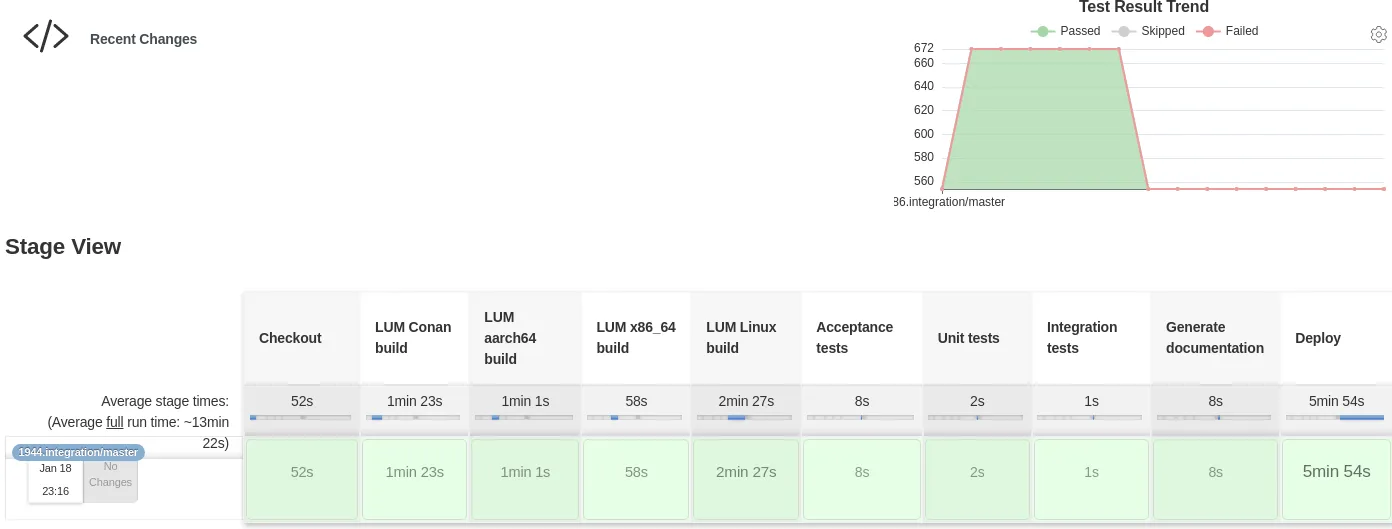Image resolution: width=1392 pixels, height=529 pixels.
Task: Open the Deploy stage cell showing 5min 54s
Action: pos(1336,479)
